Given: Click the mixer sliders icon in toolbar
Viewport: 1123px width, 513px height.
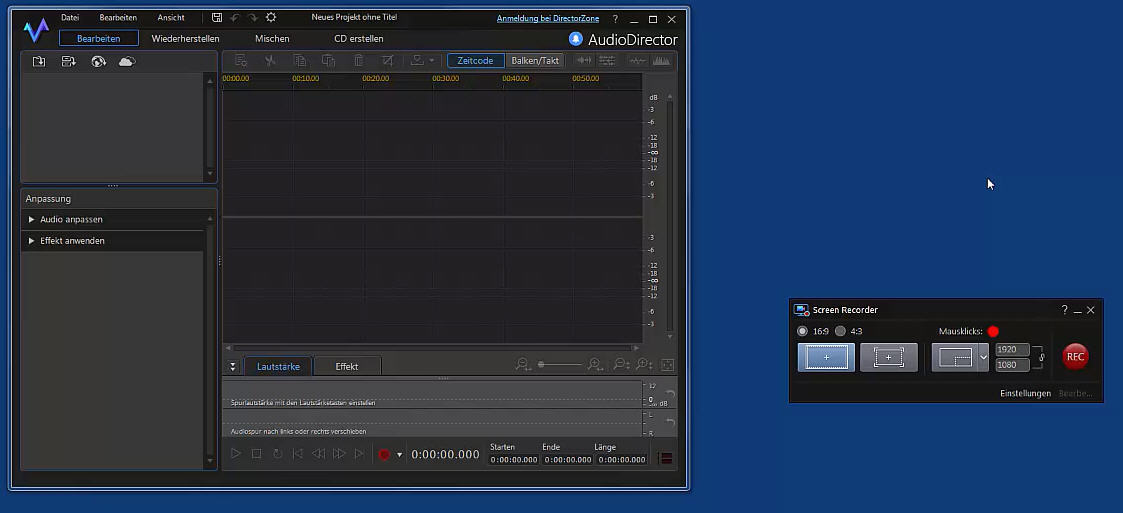Looking at the screenshot, I should click(607, 61).
